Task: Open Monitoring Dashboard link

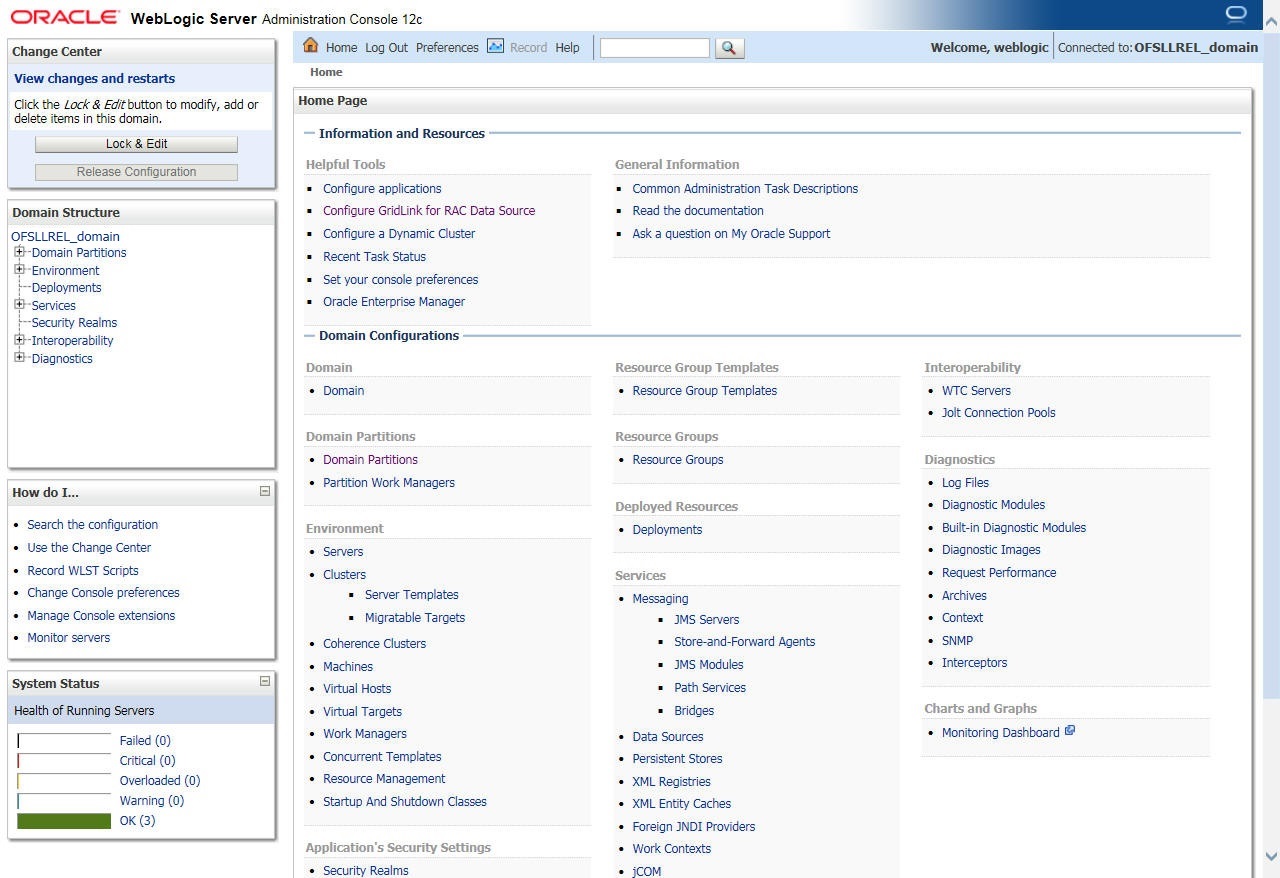Action: (1000, 733)
